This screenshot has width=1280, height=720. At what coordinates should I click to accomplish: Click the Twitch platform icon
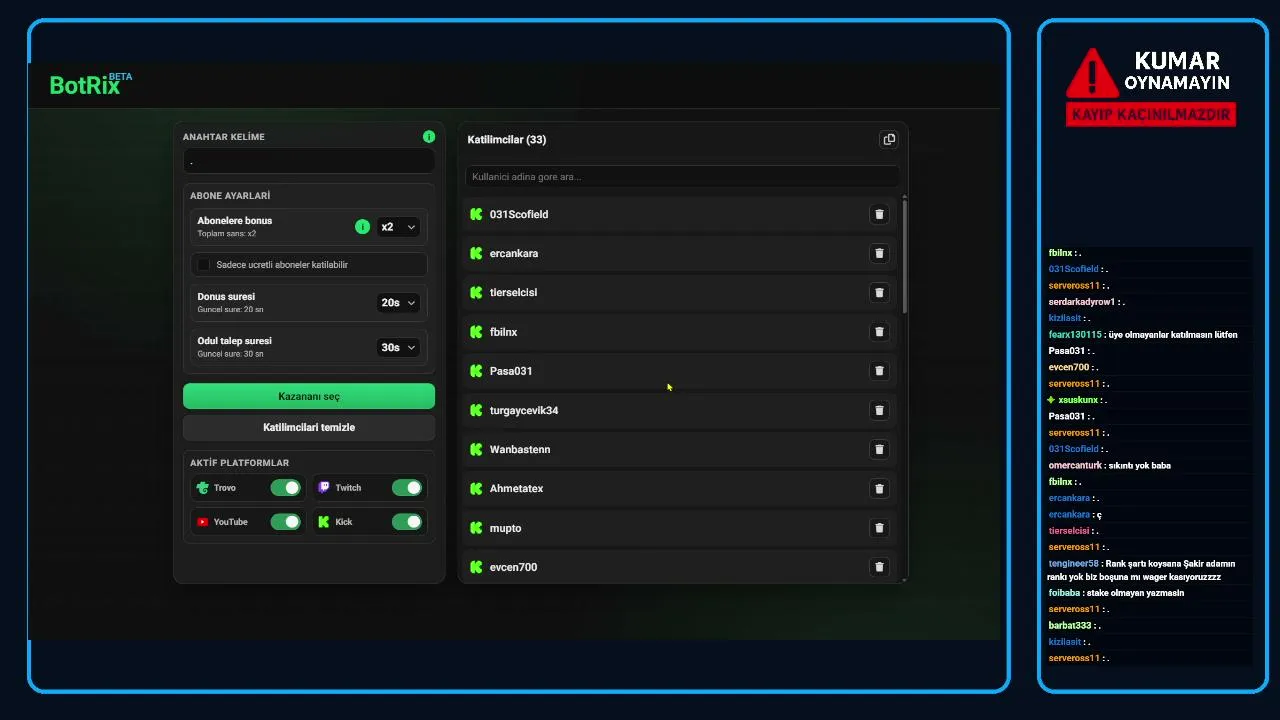[323, 487]
